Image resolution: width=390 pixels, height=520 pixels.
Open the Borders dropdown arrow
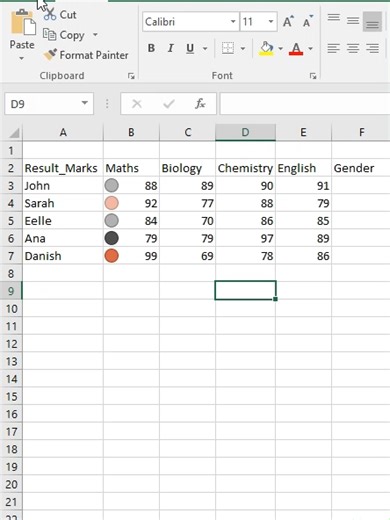click(243, 49)
